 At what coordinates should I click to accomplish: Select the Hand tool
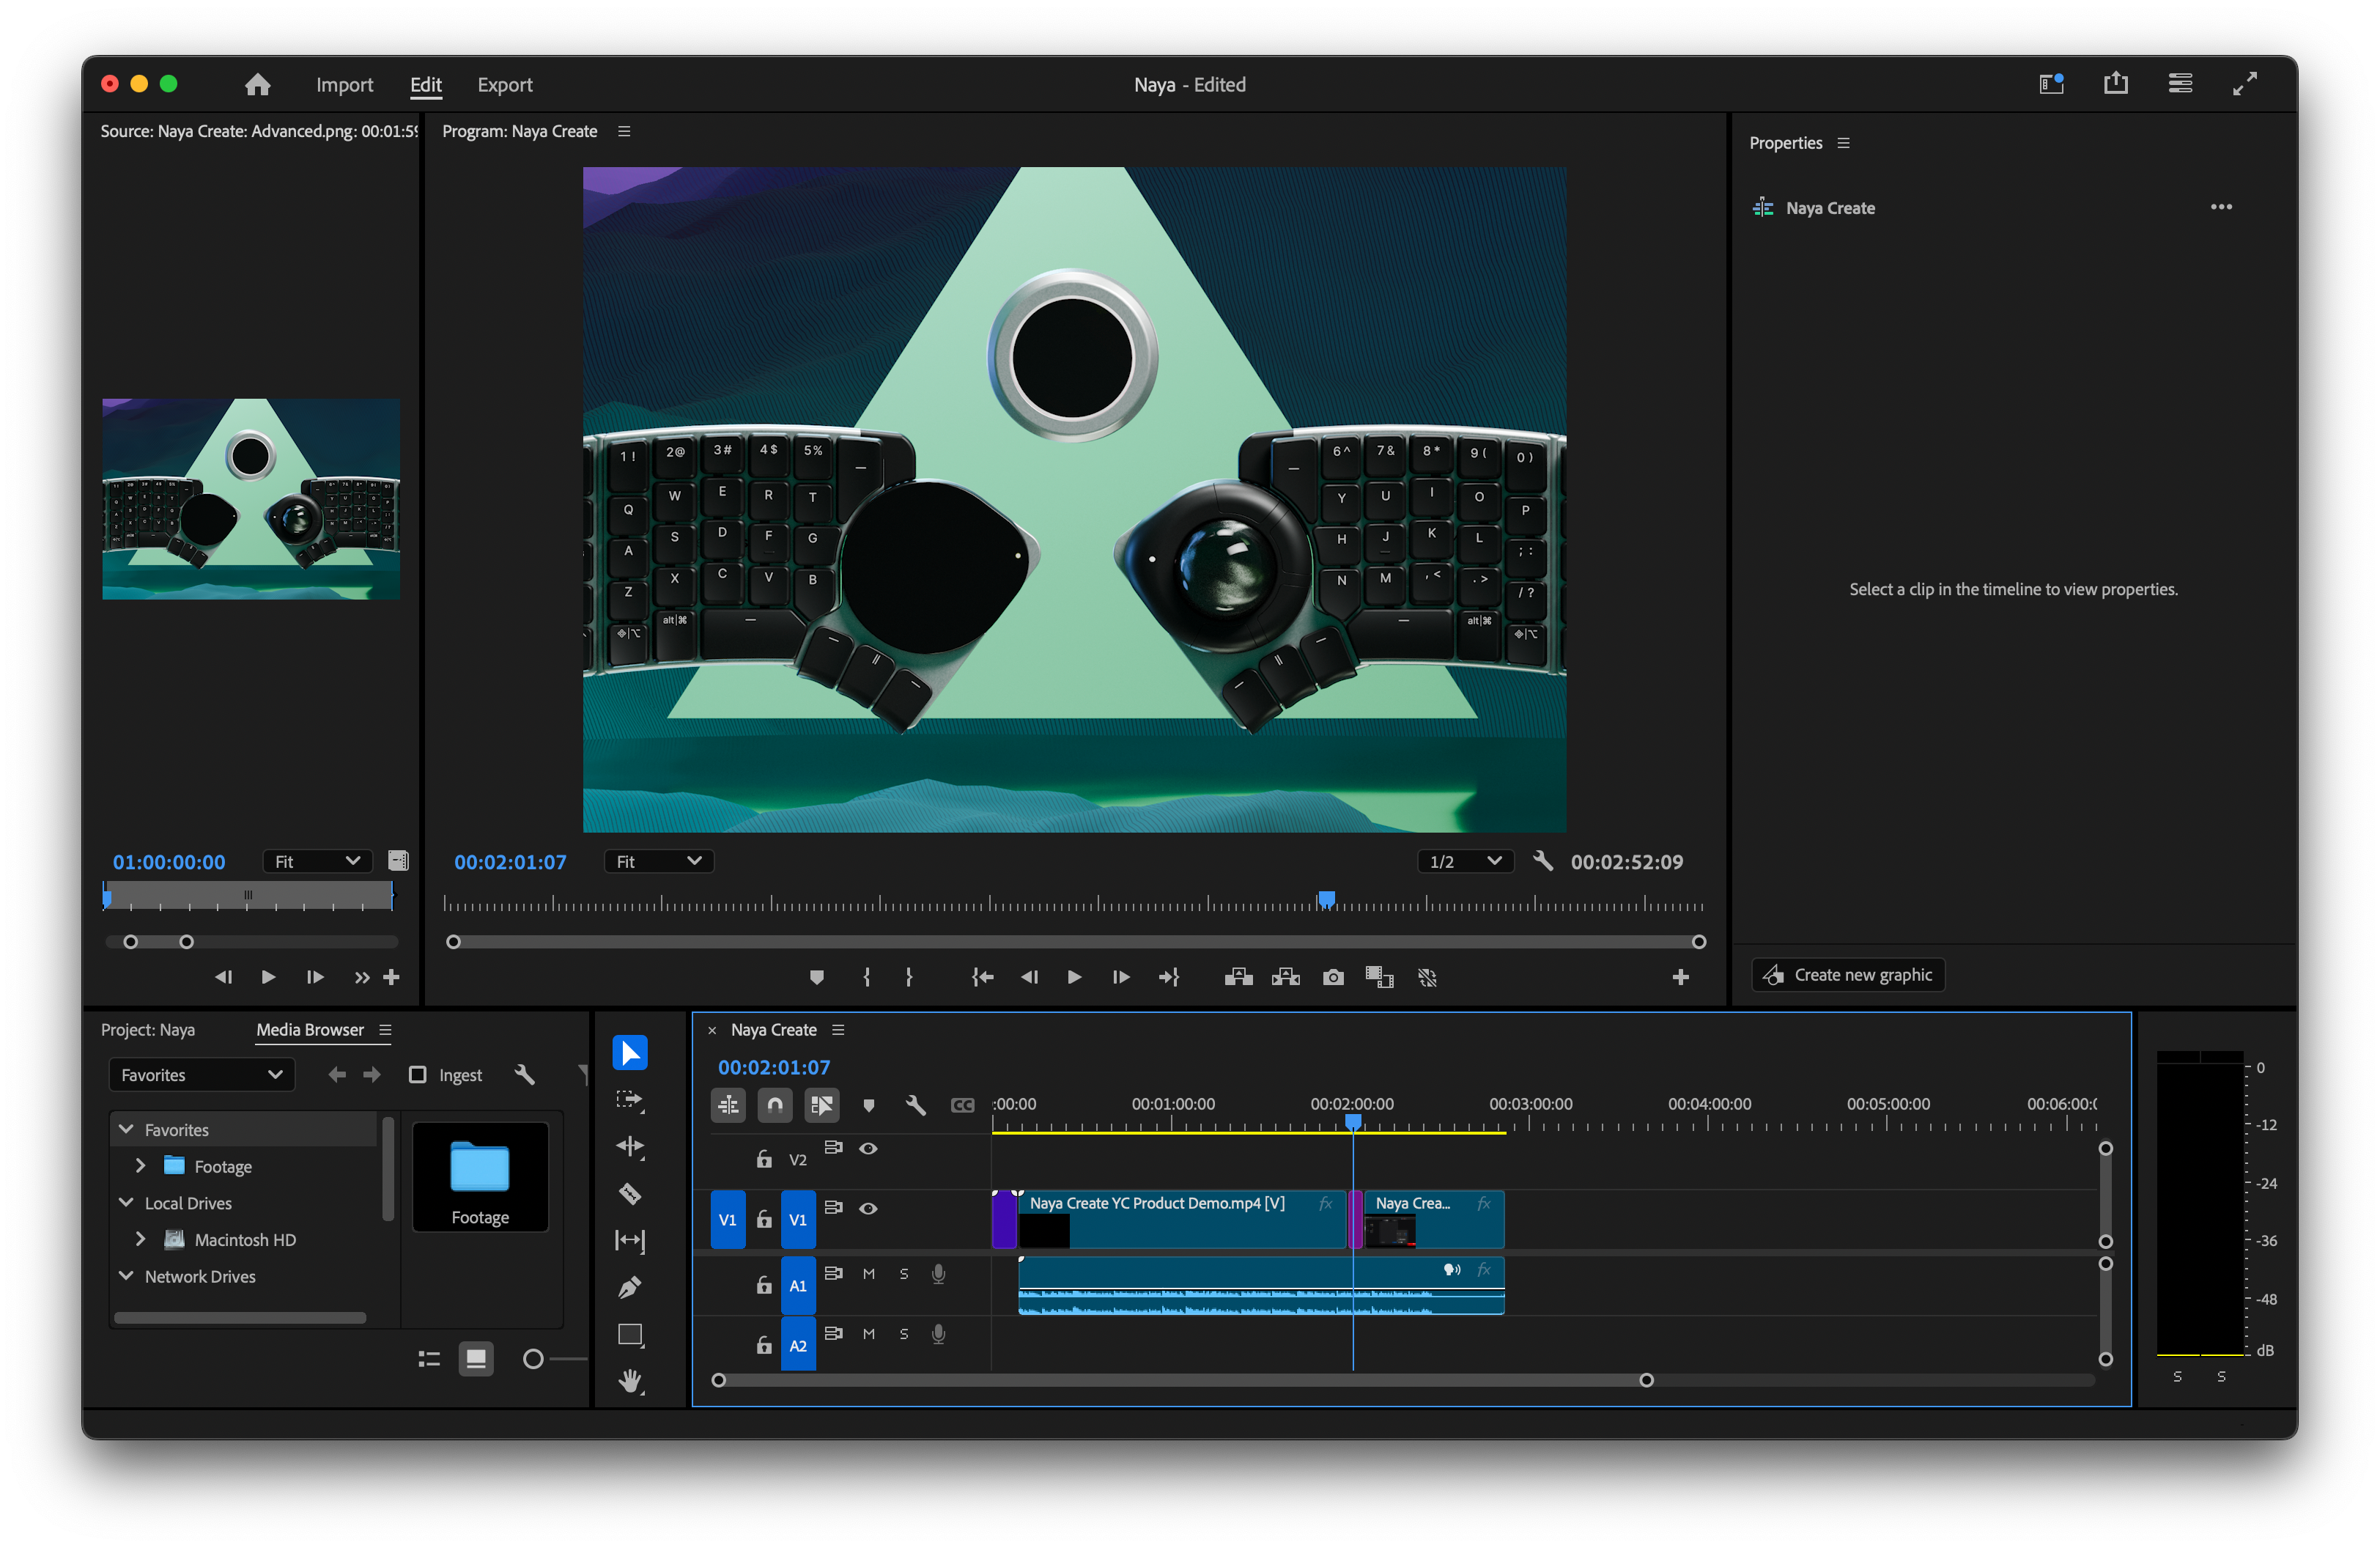[x=630, y=1381]
